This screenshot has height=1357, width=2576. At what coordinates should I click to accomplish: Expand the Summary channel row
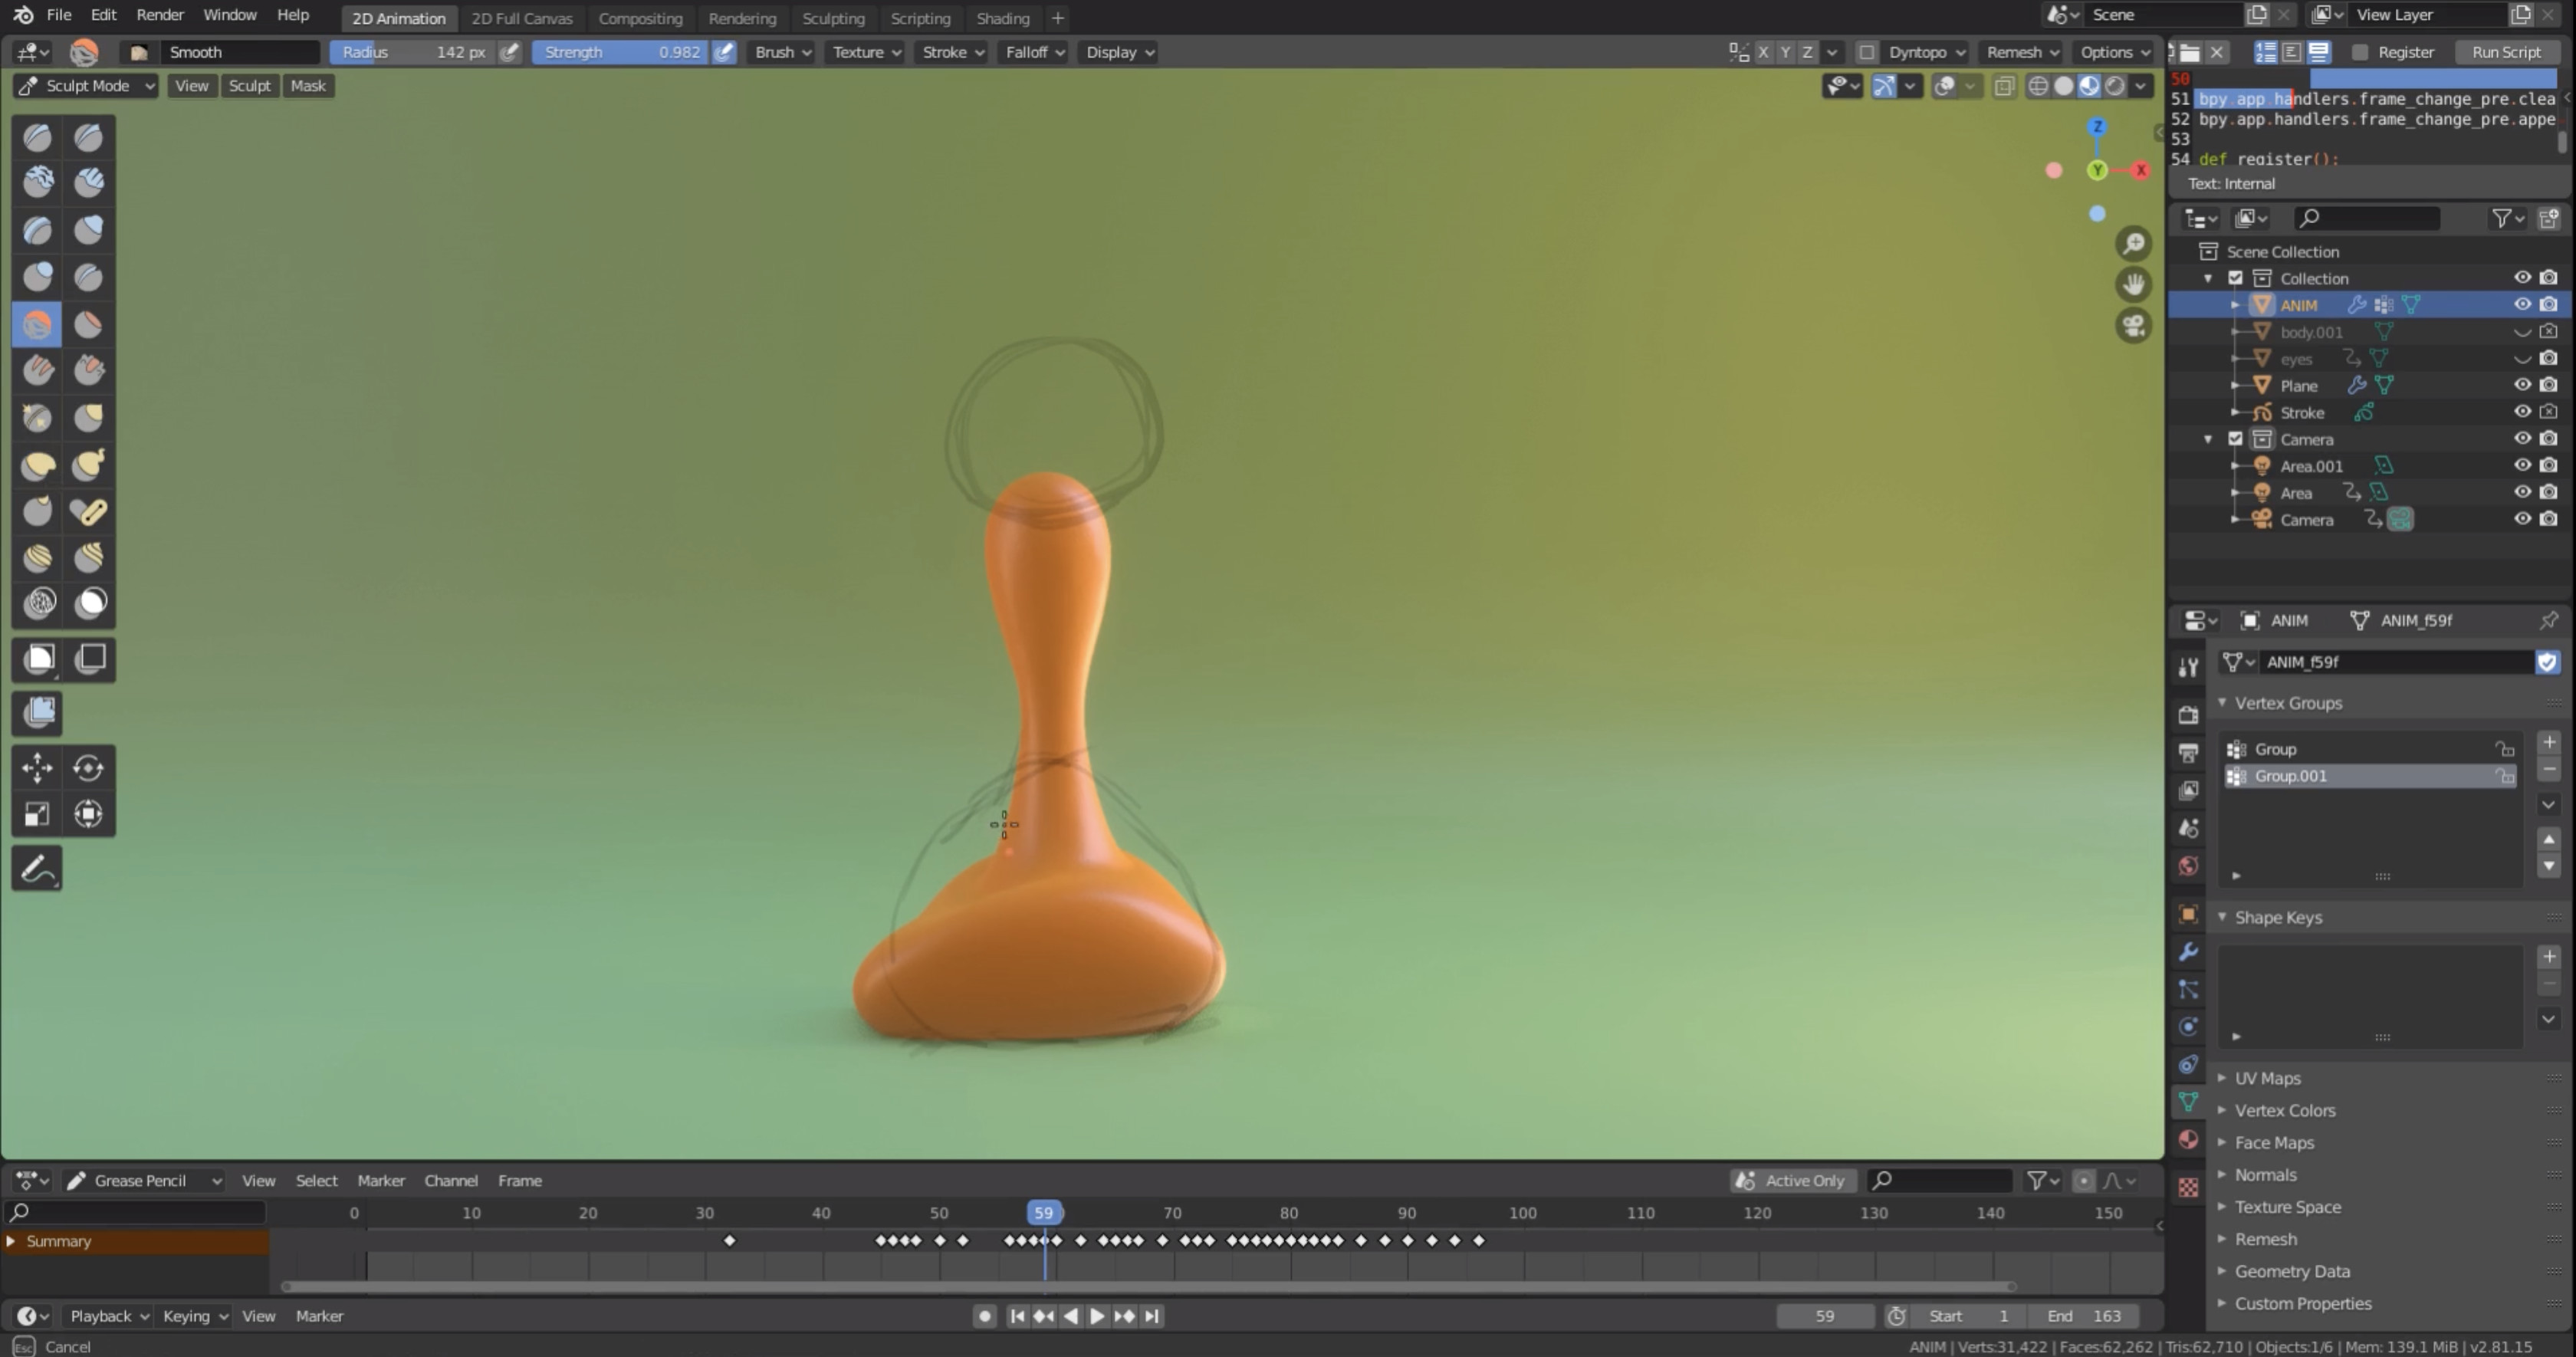11,1241
